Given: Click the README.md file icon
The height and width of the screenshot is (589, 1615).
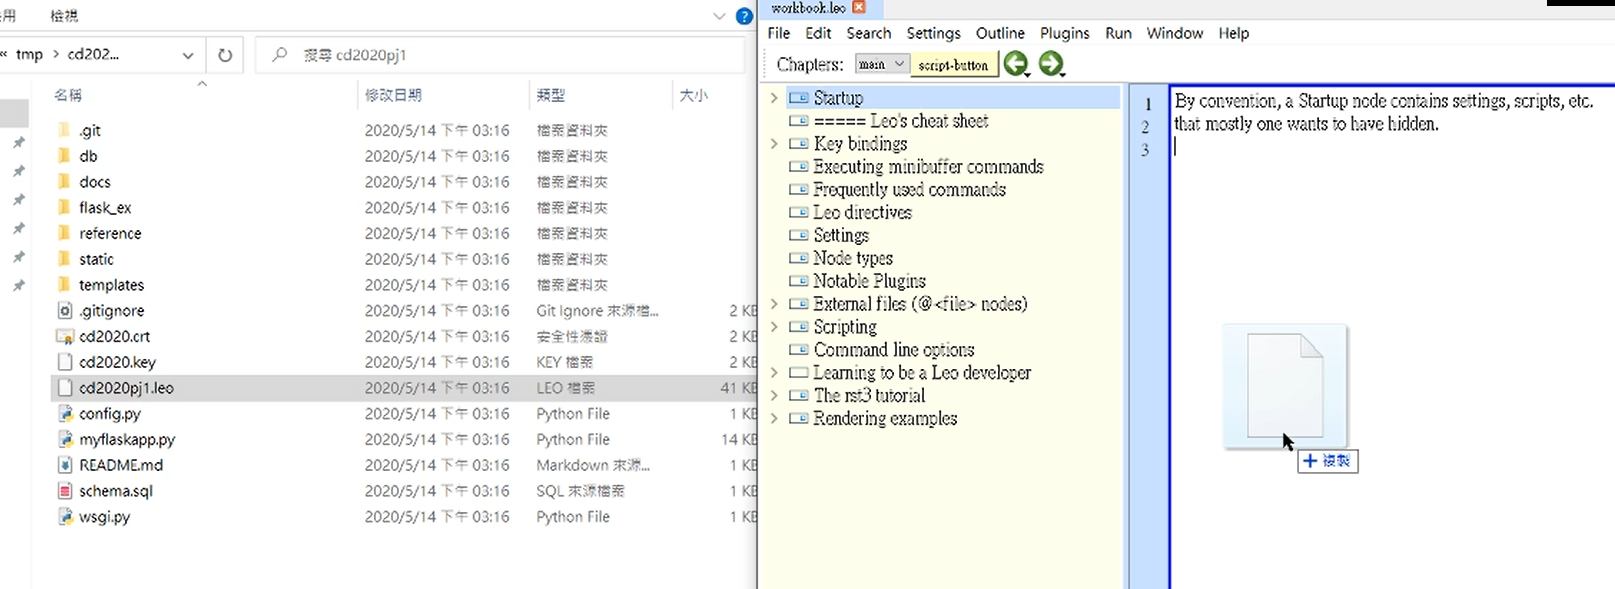Looking at the screenshot, I should (65, 465).
